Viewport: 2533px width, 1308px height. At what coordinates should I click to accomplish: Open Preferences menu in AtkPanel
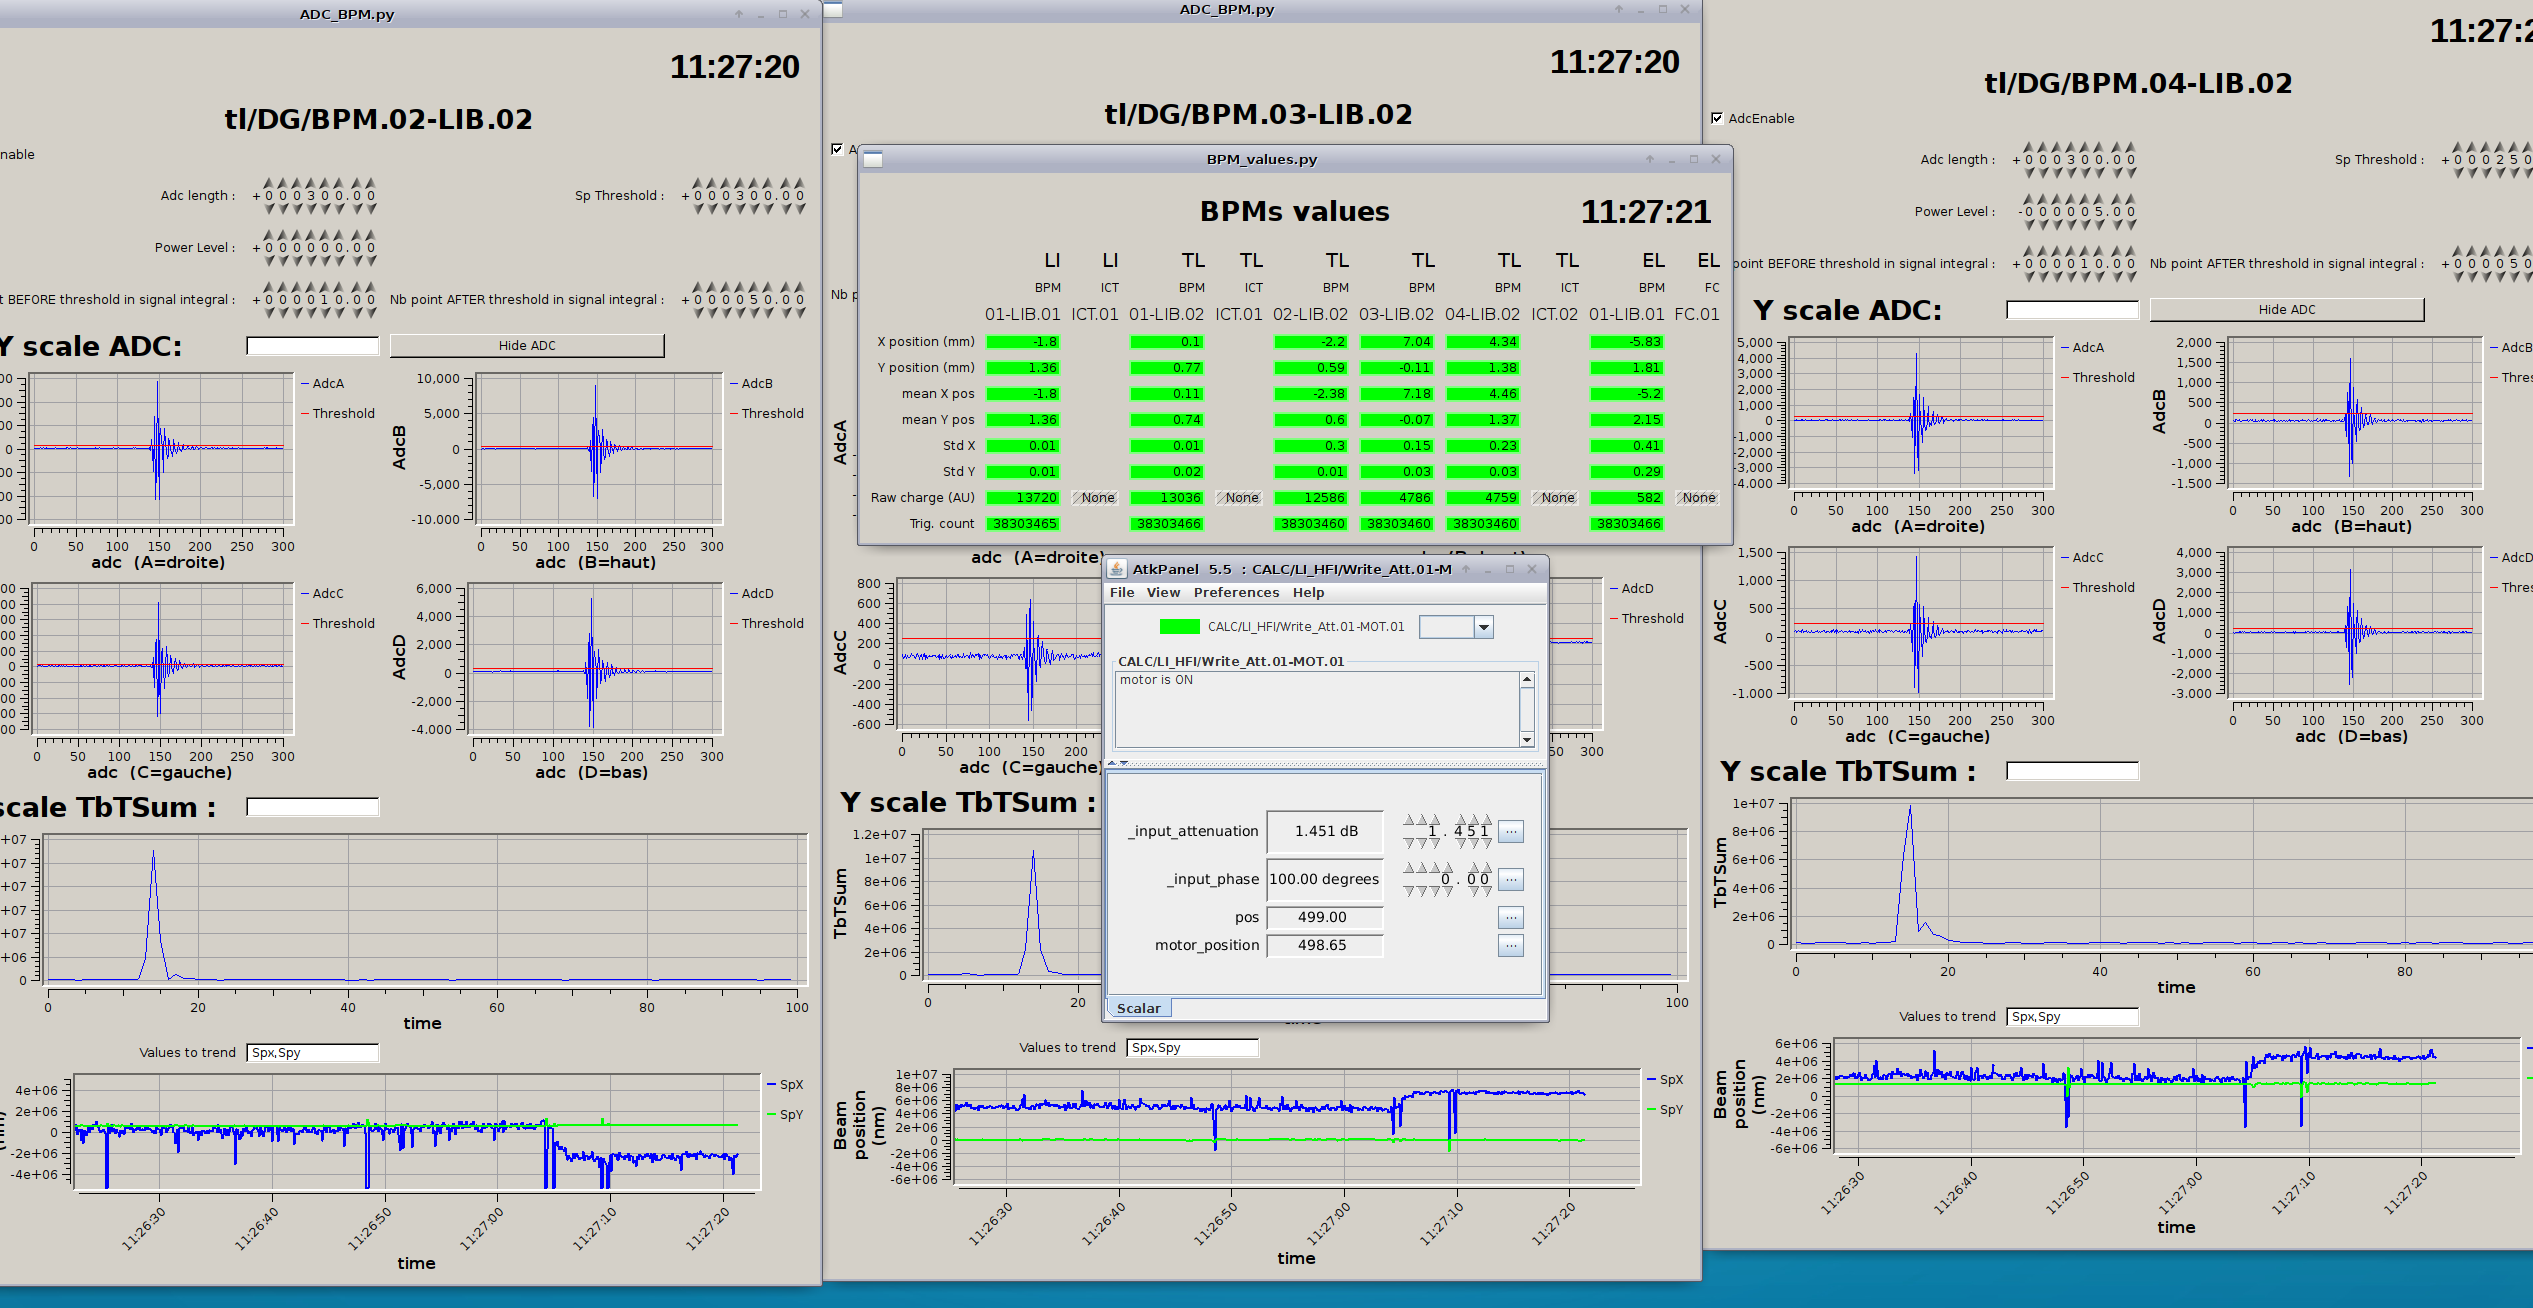pyautogui.click(x=1236, y=592)
